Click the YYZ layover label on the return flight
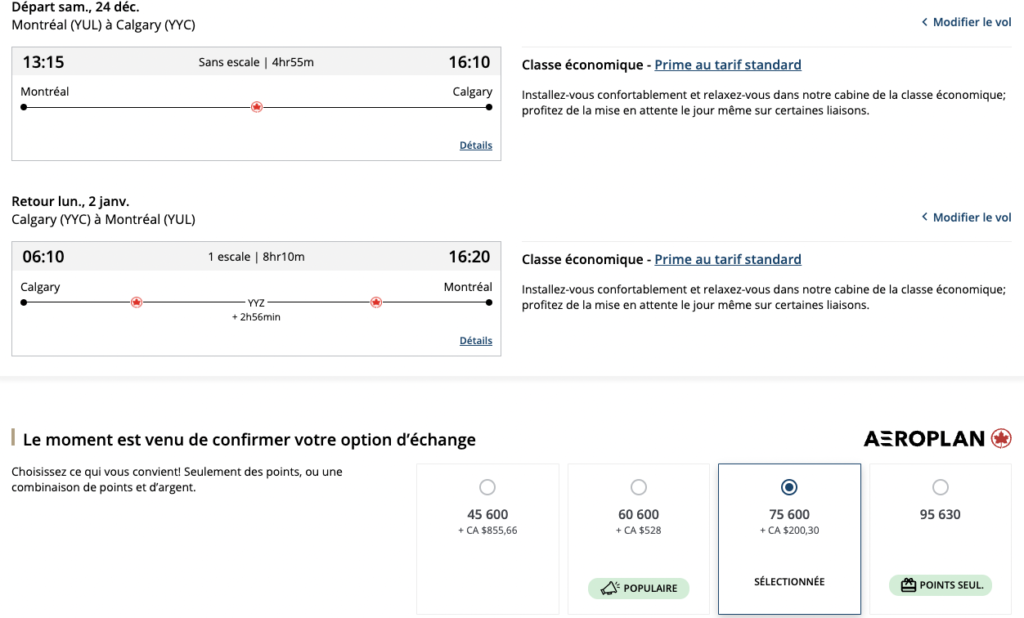 pyautogui.click(x=256, y=302)
